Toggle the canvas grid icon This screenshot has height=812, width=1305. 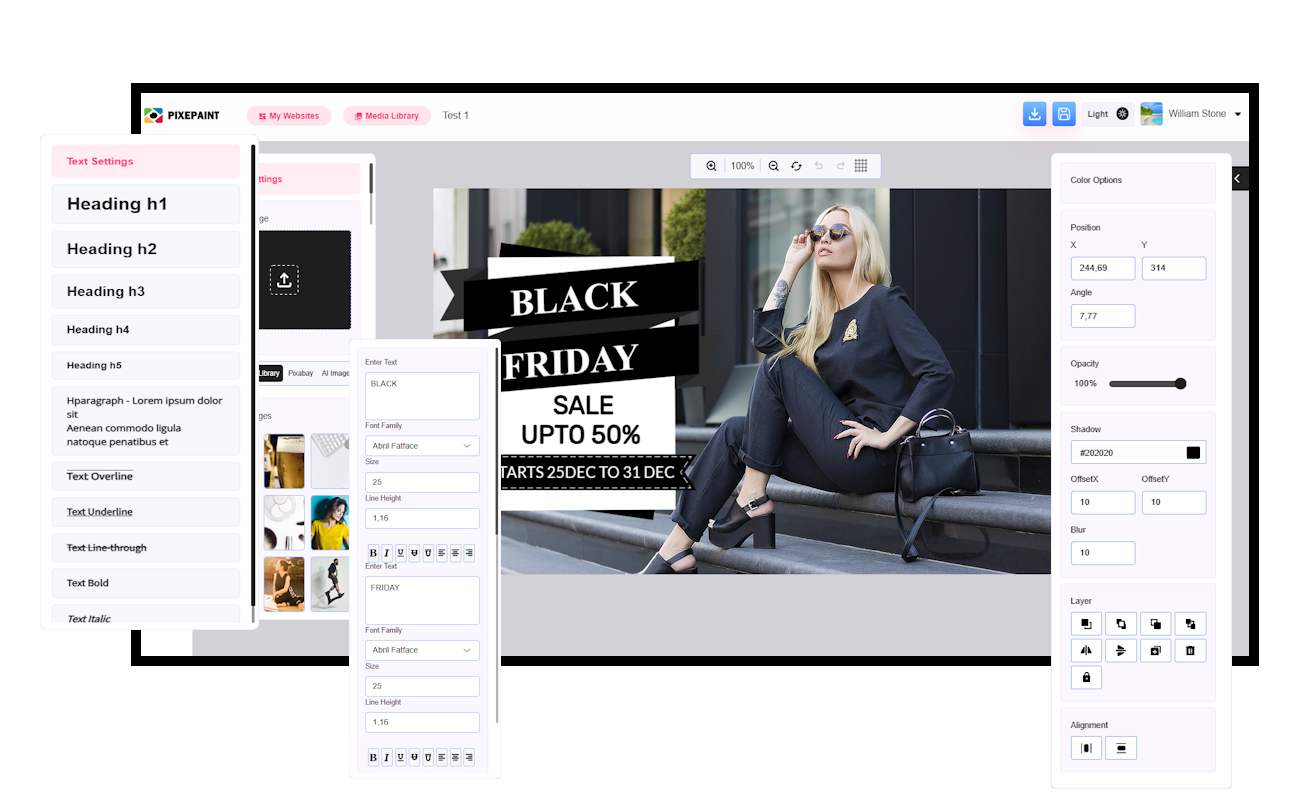pyautogui.click(x=860, y=166)
